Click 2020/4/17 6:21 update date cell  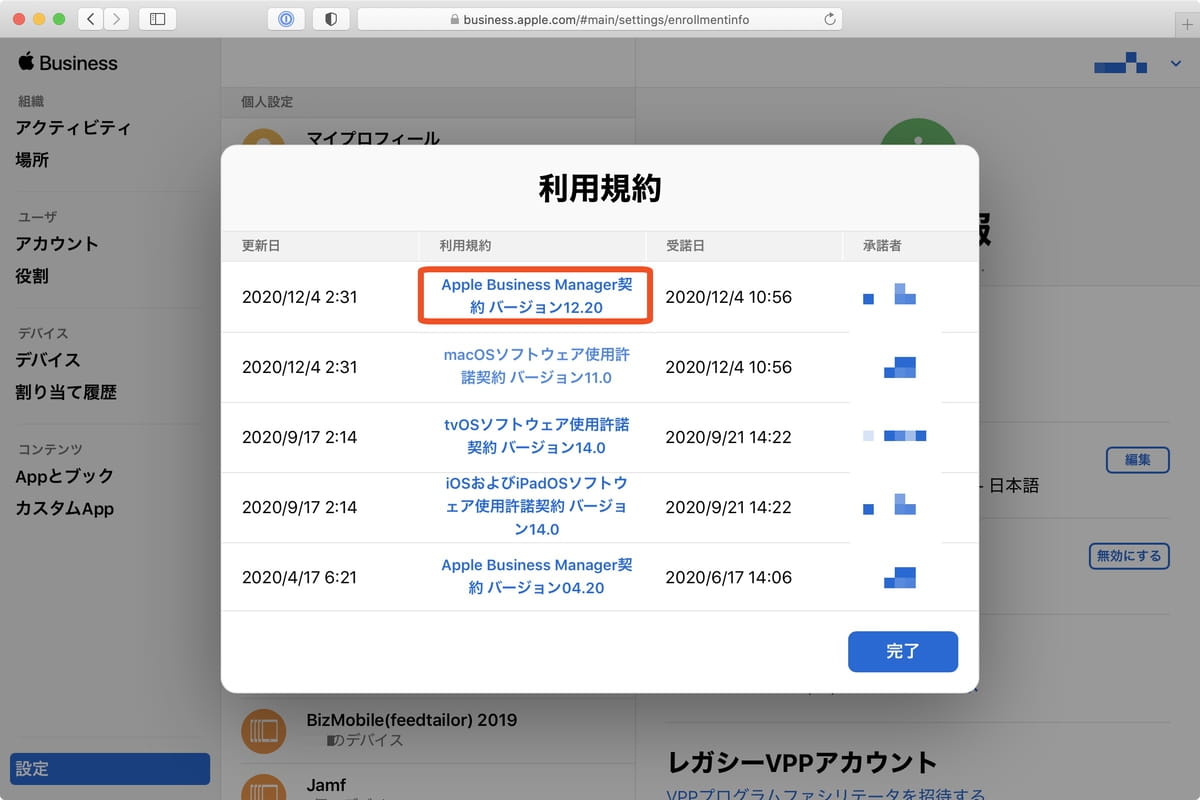[x=299, y=577]
